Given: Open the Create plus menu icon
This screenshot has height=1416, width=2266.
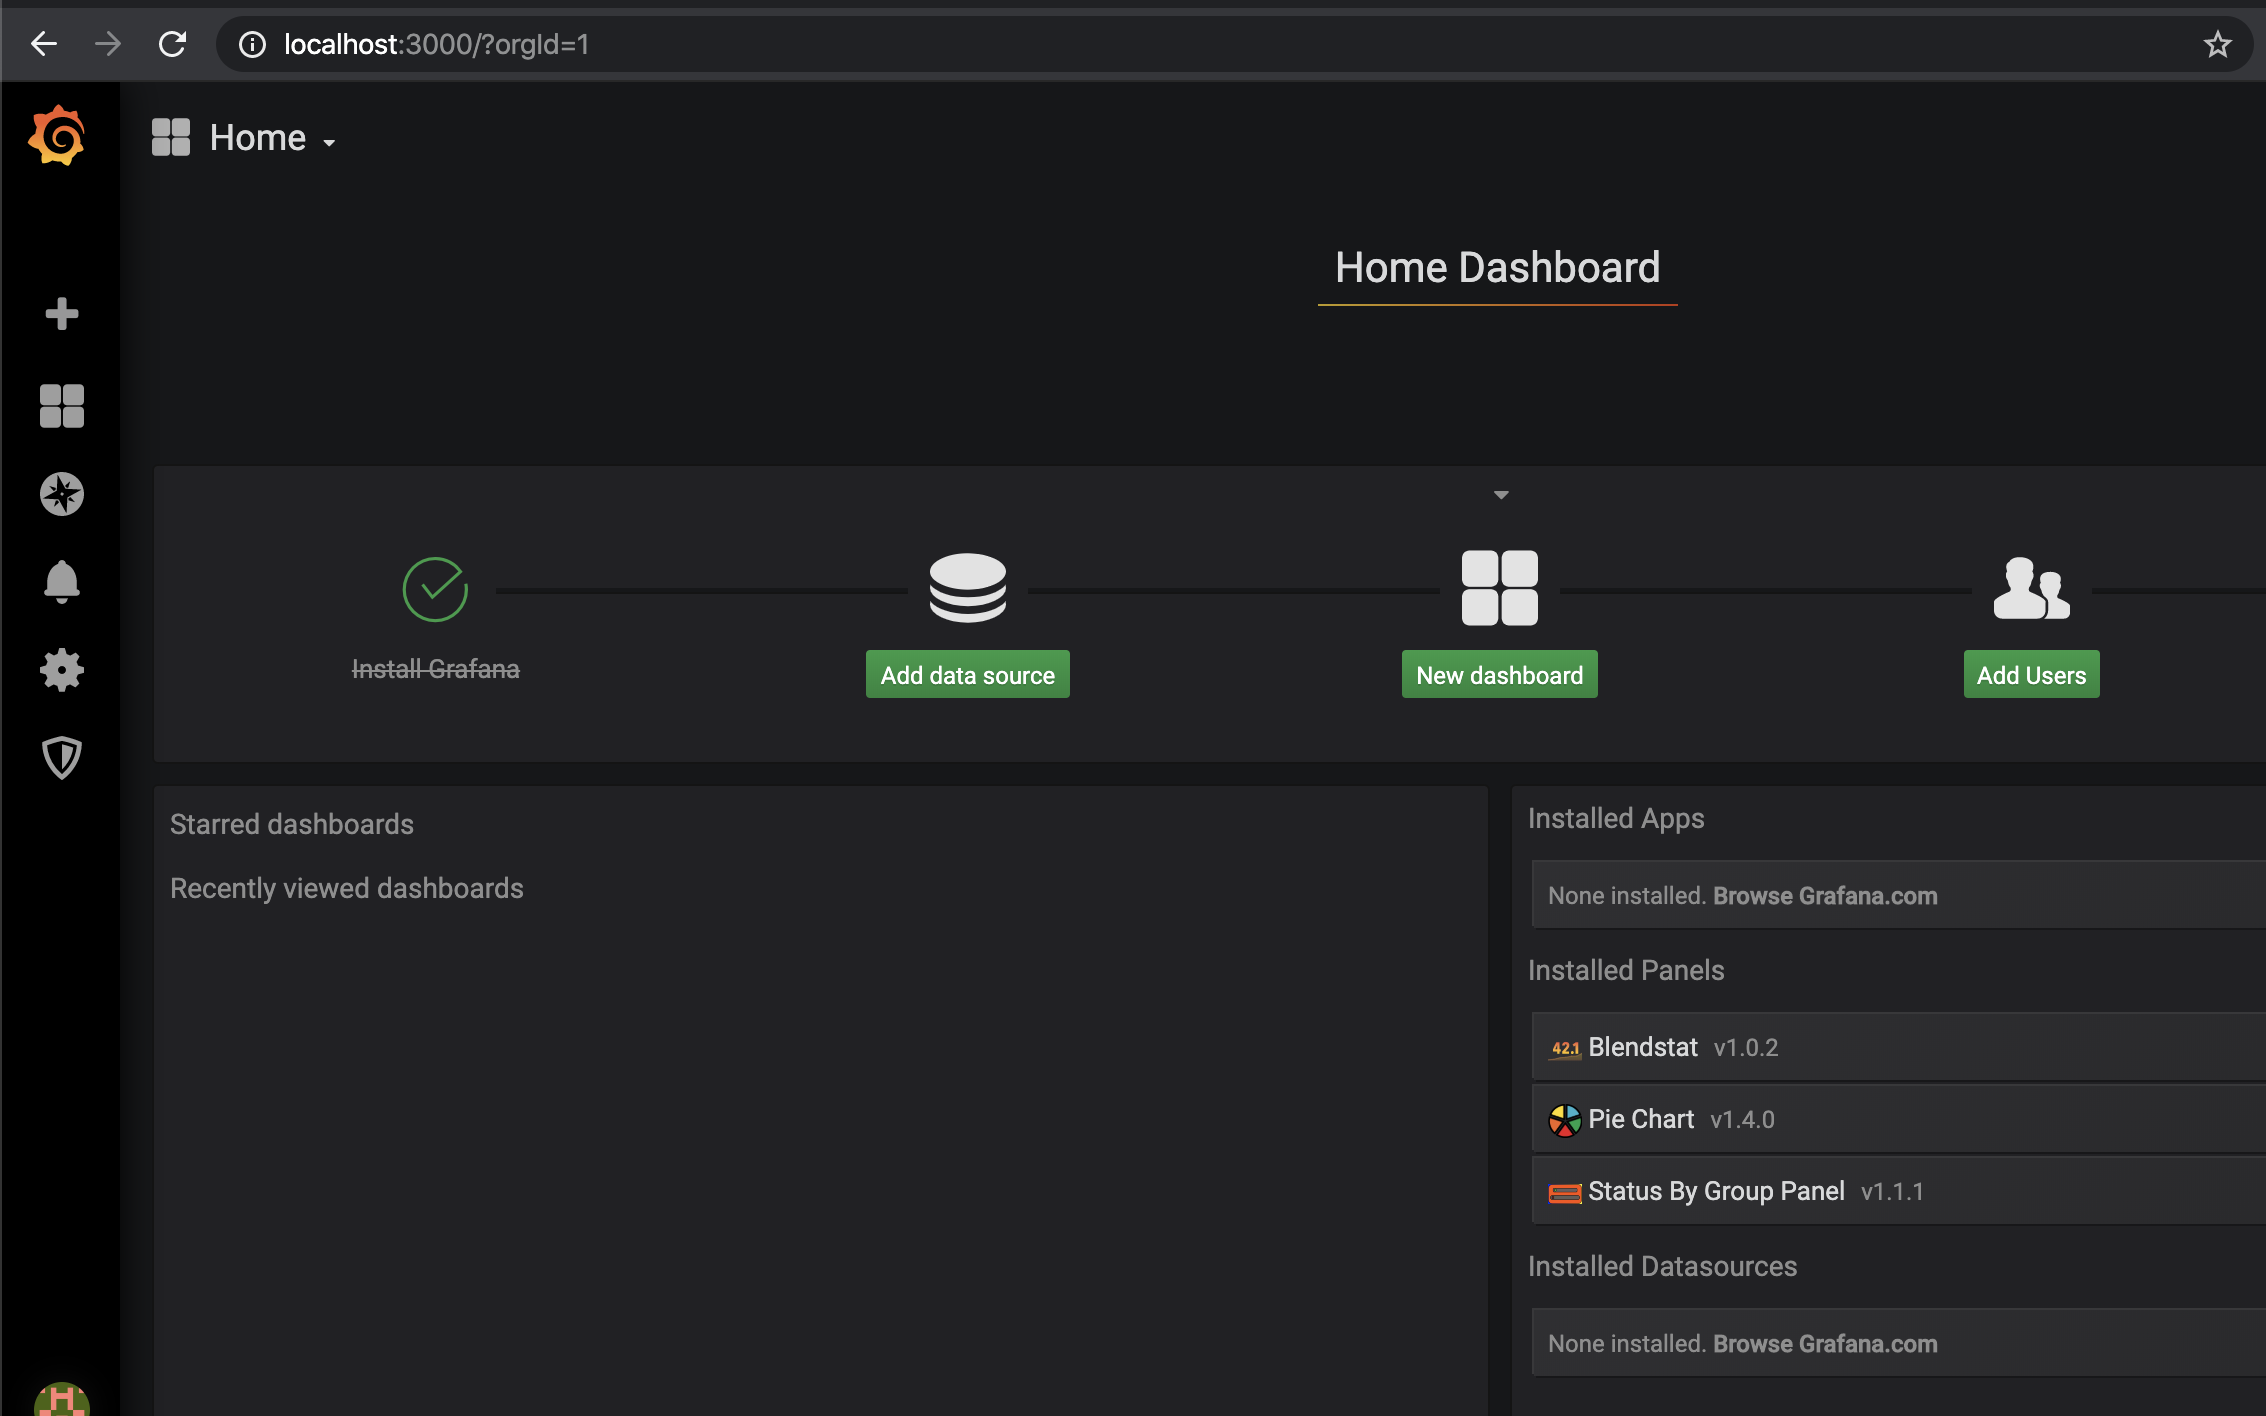Looking at the screenshot, I should pos(61,314).
